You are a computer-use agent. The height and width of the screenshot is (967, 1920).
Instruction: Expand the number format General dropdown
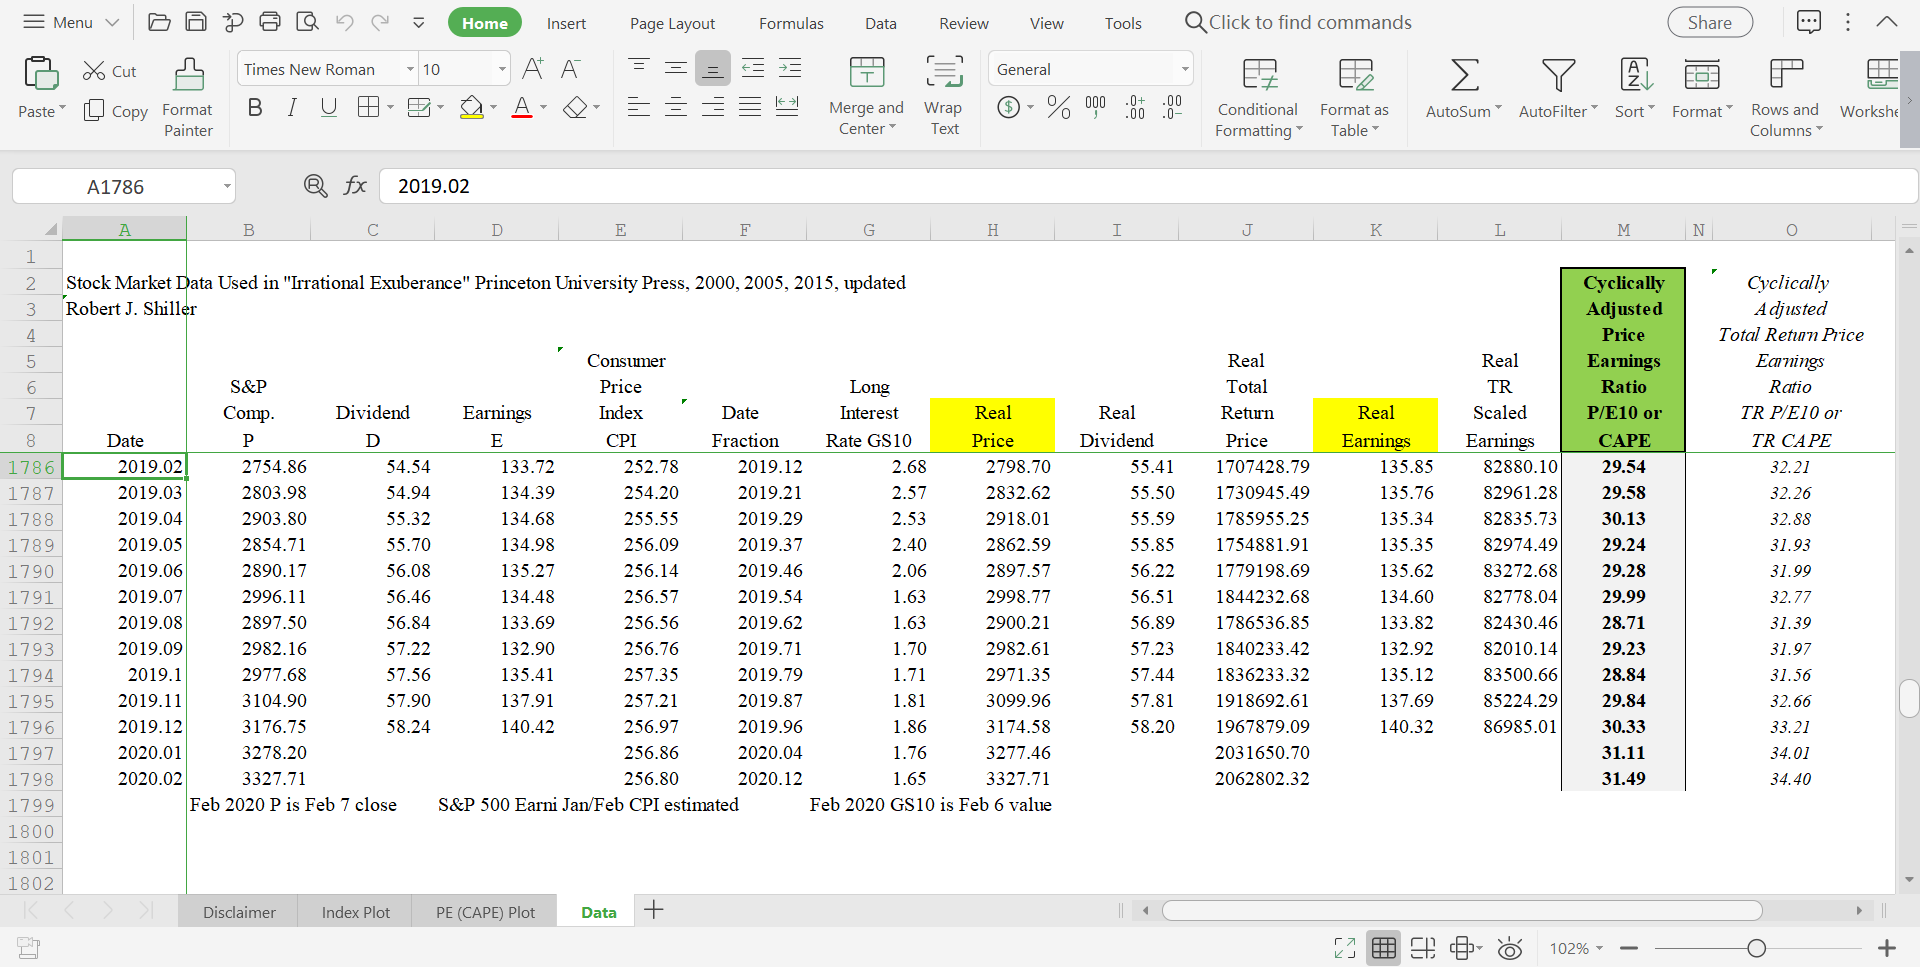1184,68
